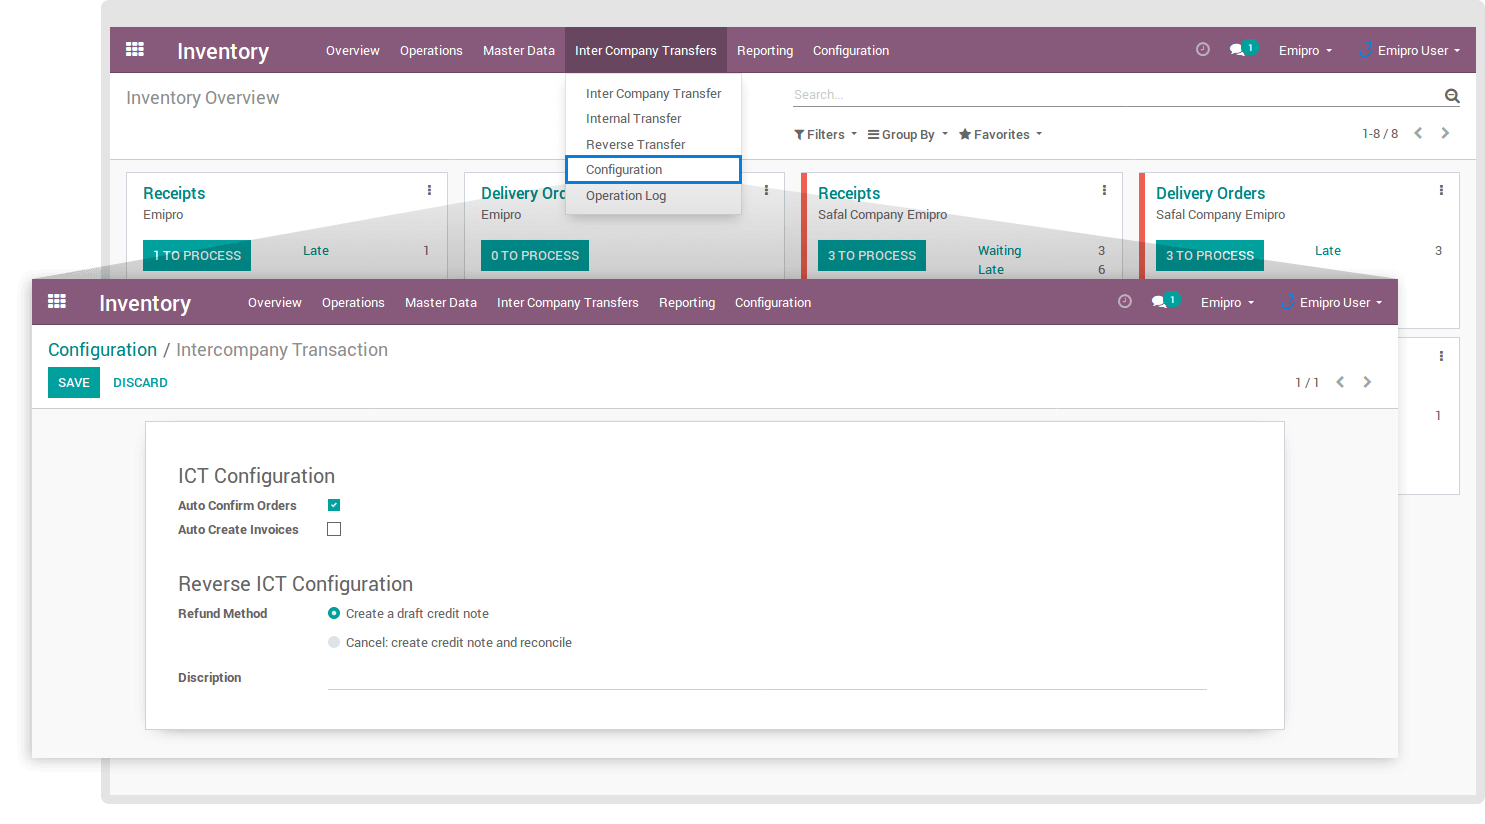Image resolution: width=1485 pixels, height=824 pixels.
Task: Open the apps grid in foreground Inventory bar
Action: click(57, 302)
